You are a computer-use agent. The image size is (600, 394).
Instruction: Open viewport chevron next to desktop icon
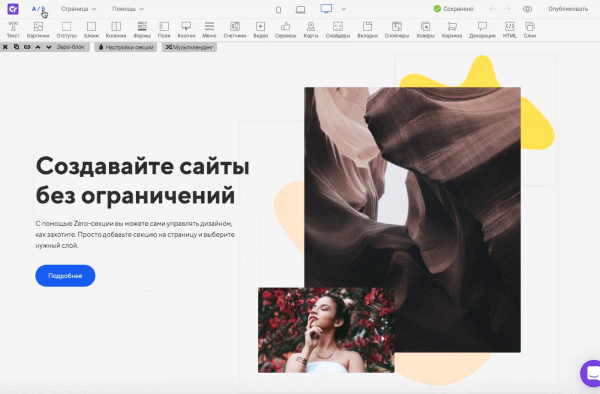pyautogui.click(x=344, y=9)
